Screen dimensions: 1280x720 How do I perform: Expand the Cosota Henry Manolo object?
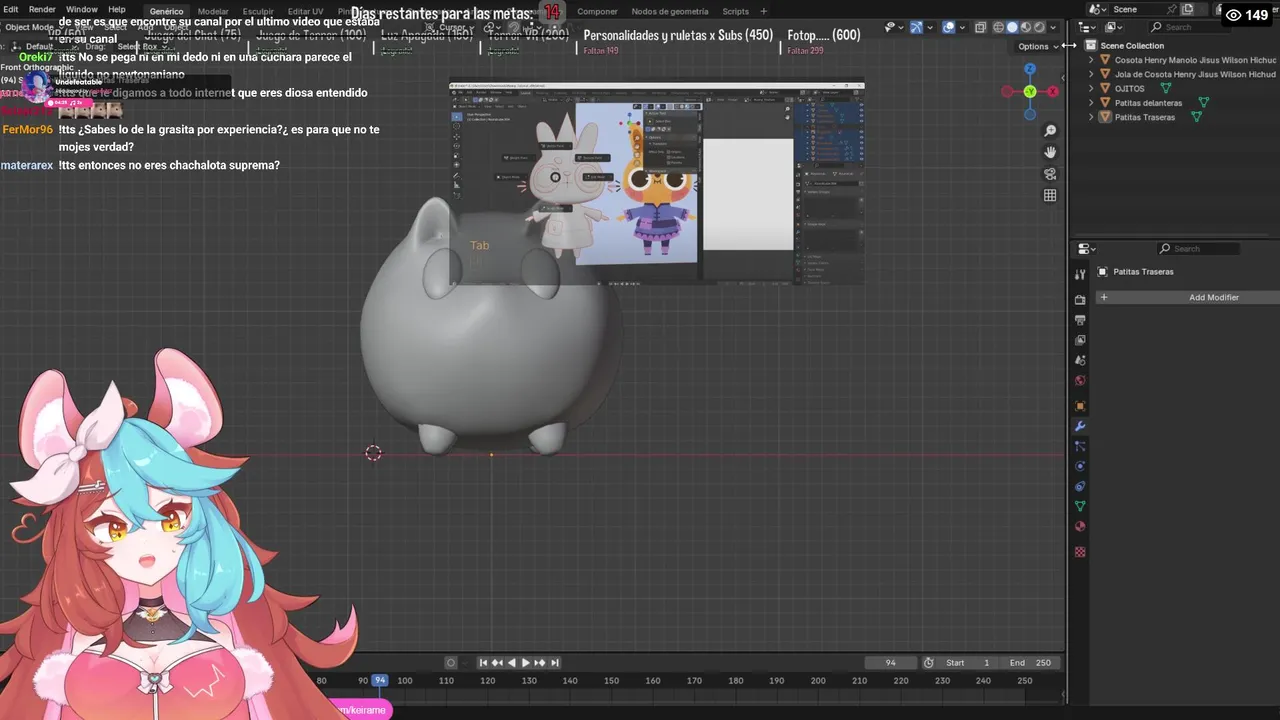1091,60
